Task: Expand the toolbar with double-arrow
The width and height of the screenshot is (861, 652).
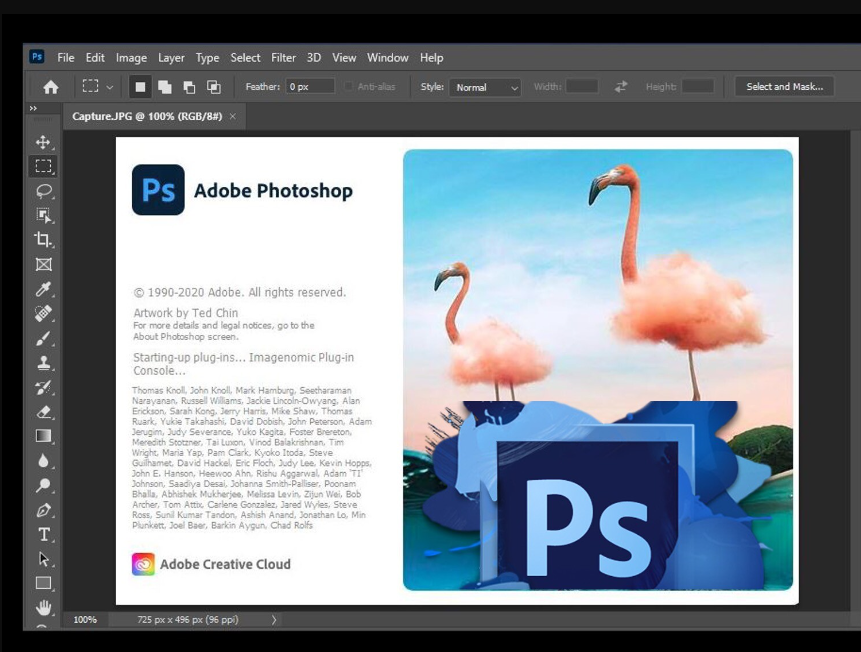Action: tap(33, 109)
